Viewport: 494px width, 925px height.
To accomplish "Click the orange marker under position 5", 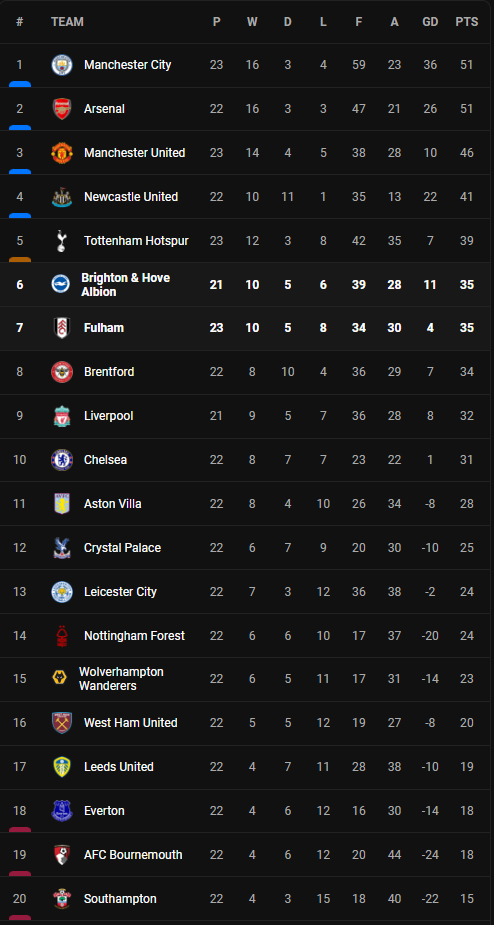I will tap(20, 260).
